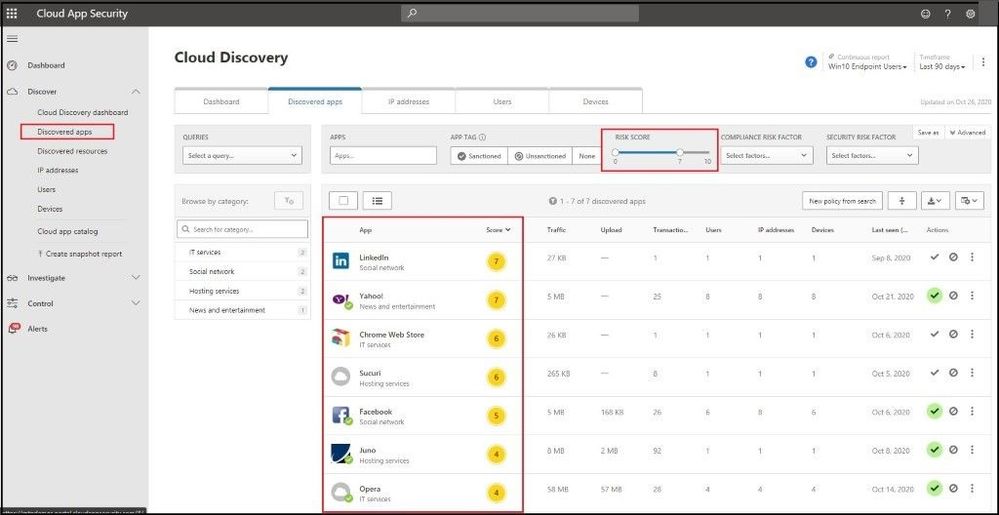Open more actions for Sucuri

click(x=972, y=373)
